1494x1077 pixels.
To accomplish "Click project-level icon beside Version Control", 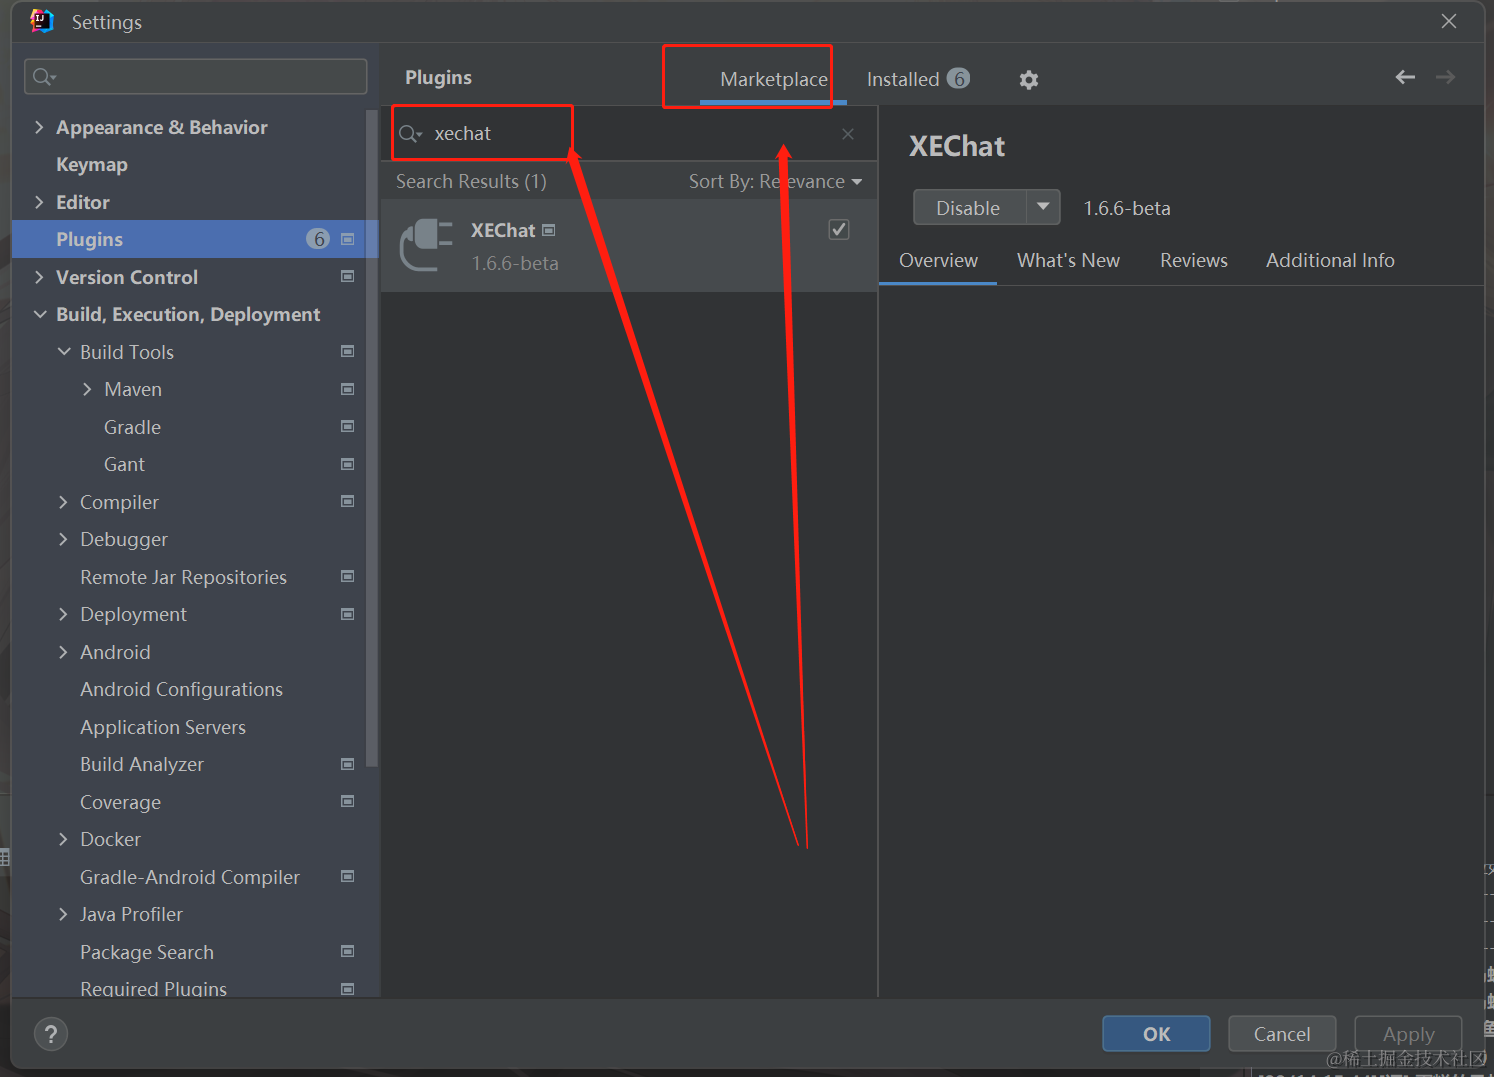I will tap(348, 276).
